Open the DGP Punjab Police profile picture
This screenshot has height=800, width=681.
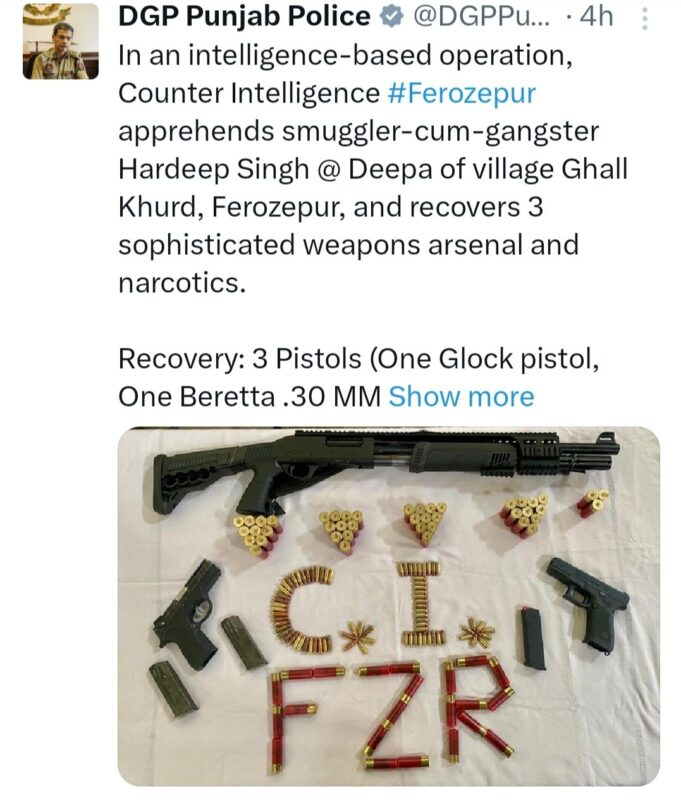61,41
